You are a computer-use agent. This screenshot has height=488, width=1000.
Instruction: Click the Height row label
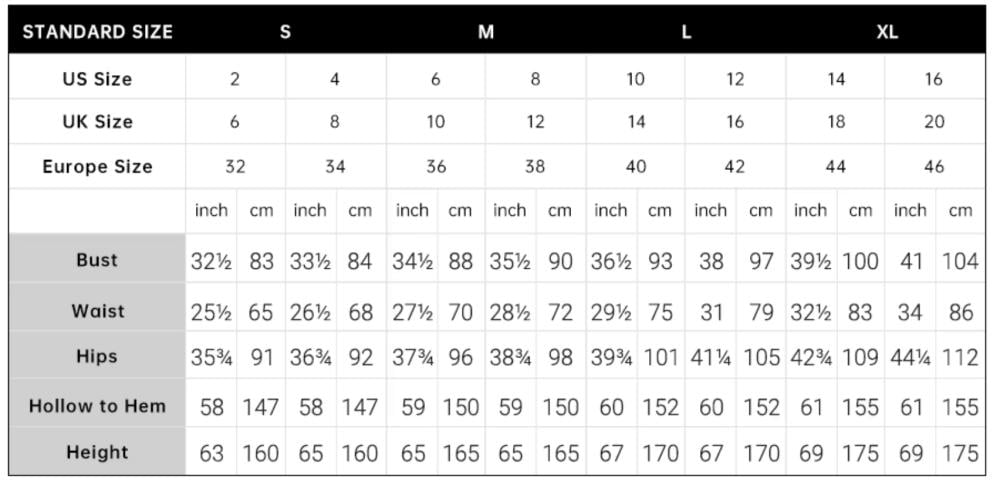tap(97, 452)
